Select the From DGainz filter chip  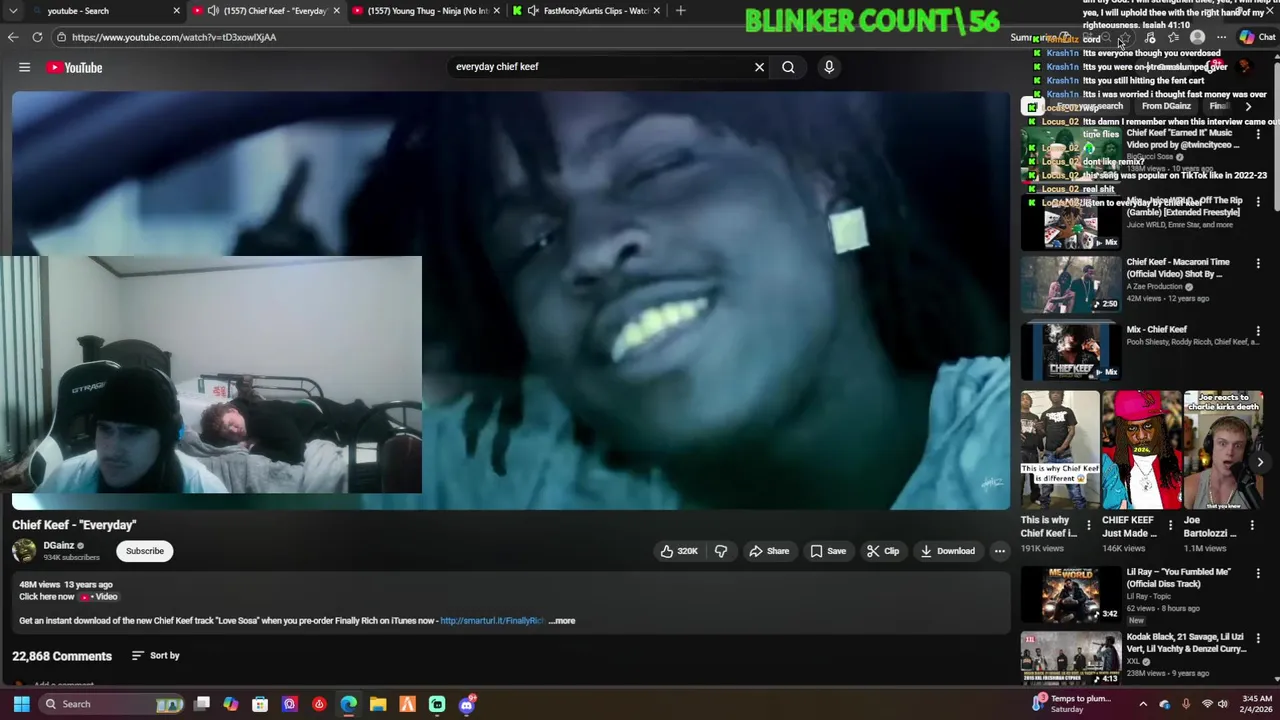coord(1166,106)
